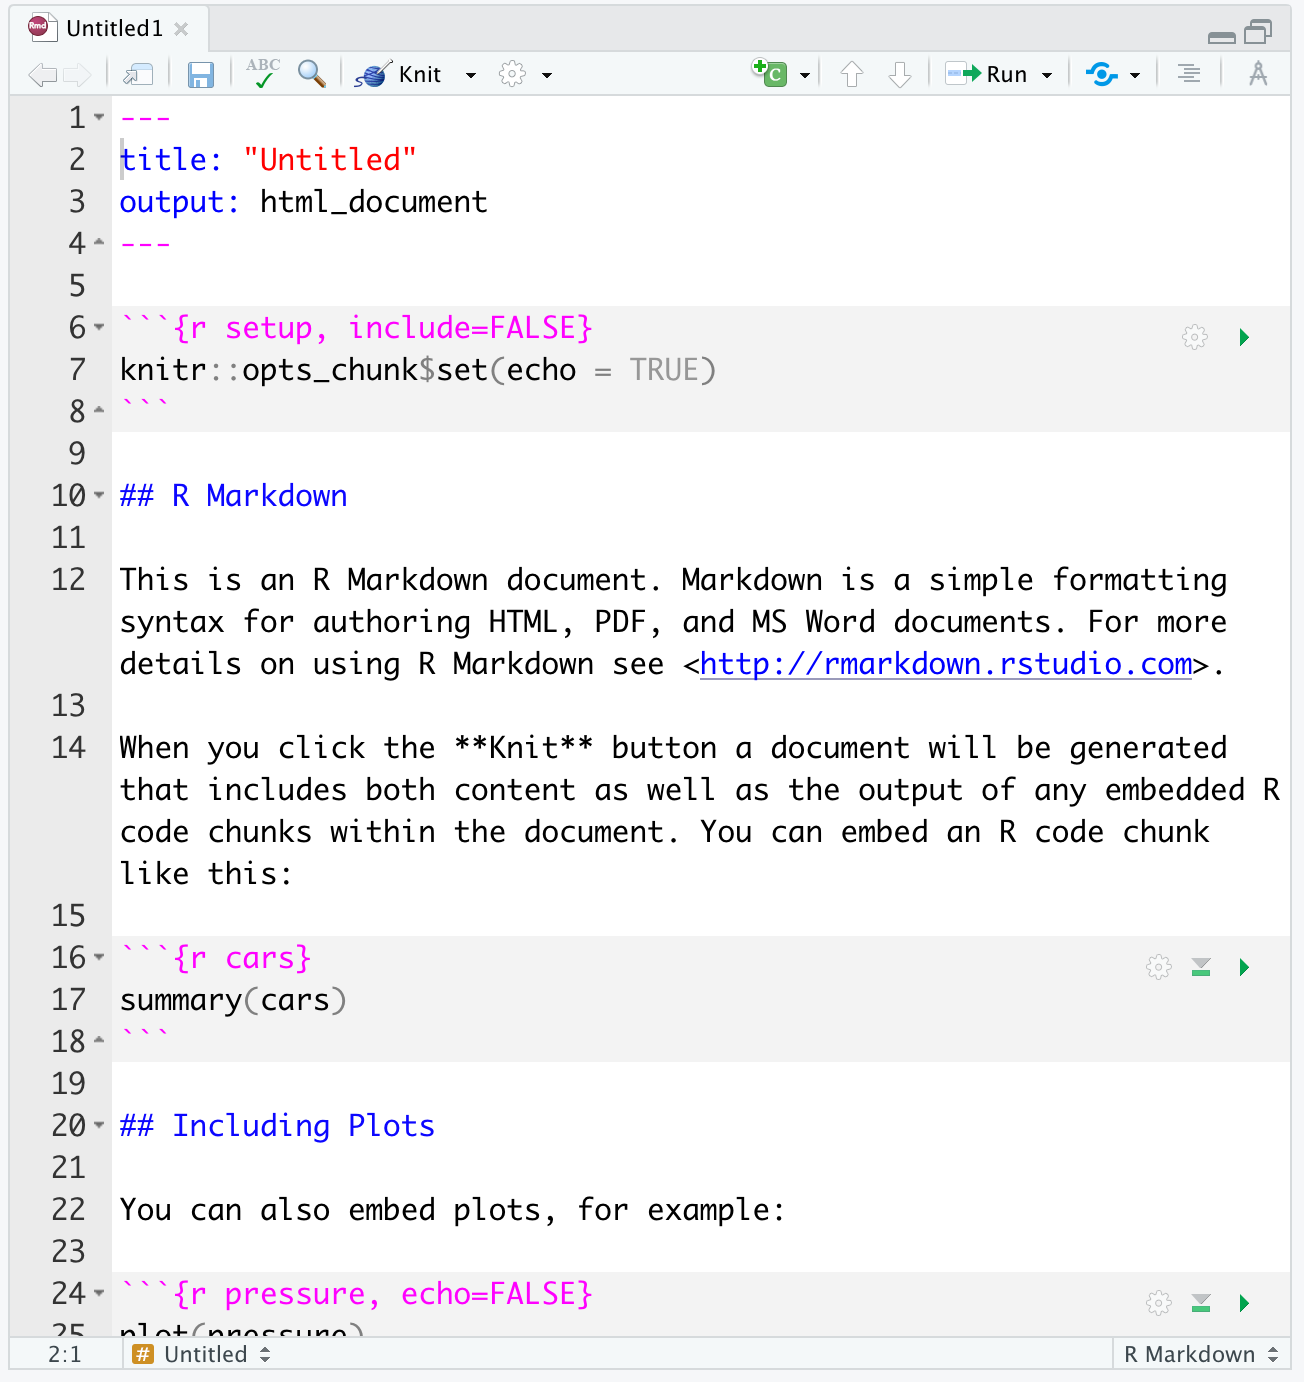
Task: Open R Markdown file type selector
Action: coord(1200,1354)
